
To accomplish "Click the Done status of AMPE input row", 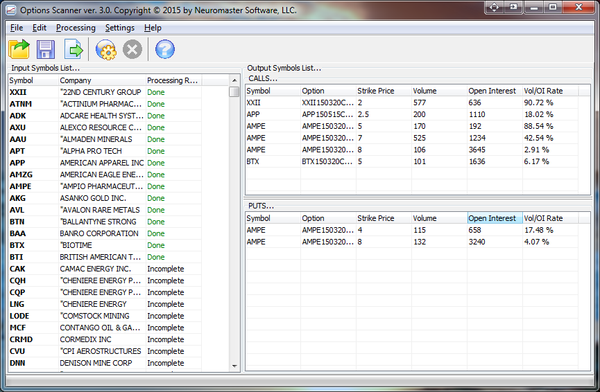I will (x=156, y=186).
